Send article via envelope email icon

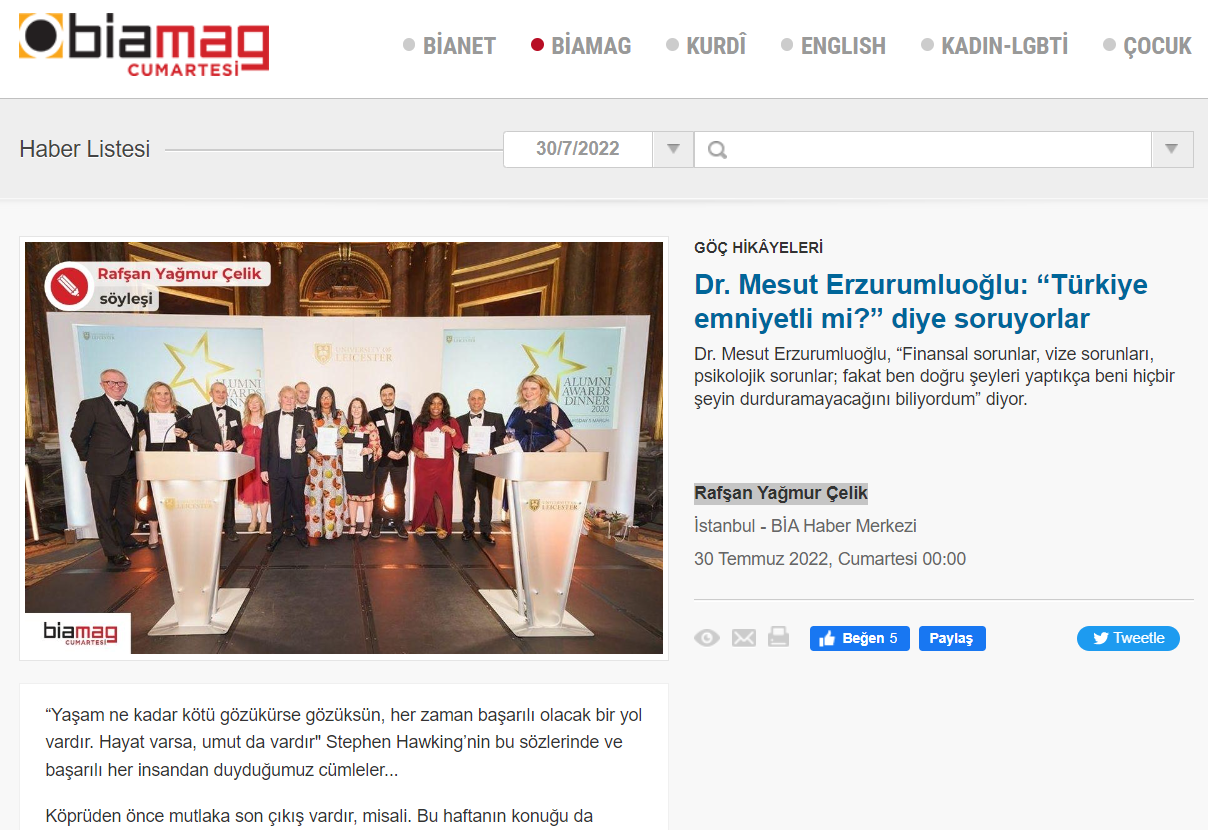tap(744, 638)
